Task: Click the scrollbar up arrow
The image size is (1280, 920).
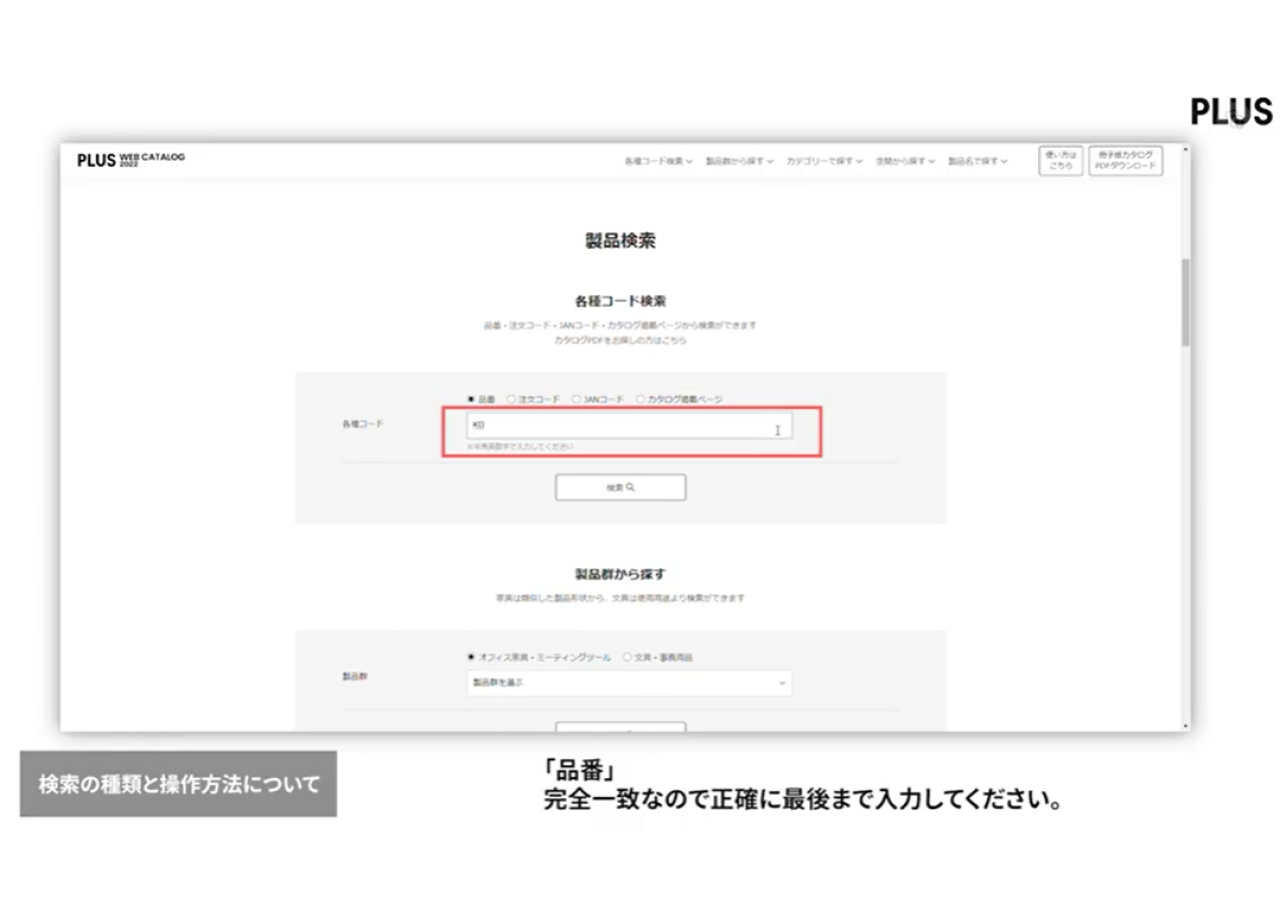Action: 1186,149
